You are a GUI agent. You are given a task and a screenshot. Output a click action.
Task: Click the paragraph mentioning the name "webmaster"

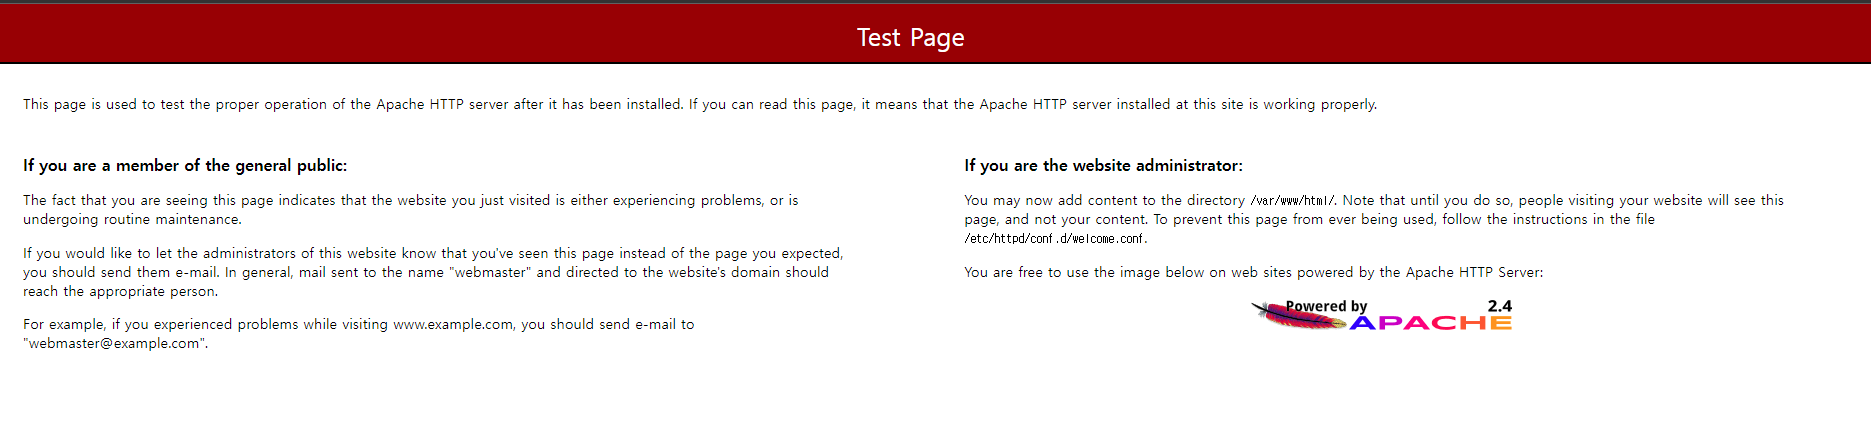[x=433, y=272]
